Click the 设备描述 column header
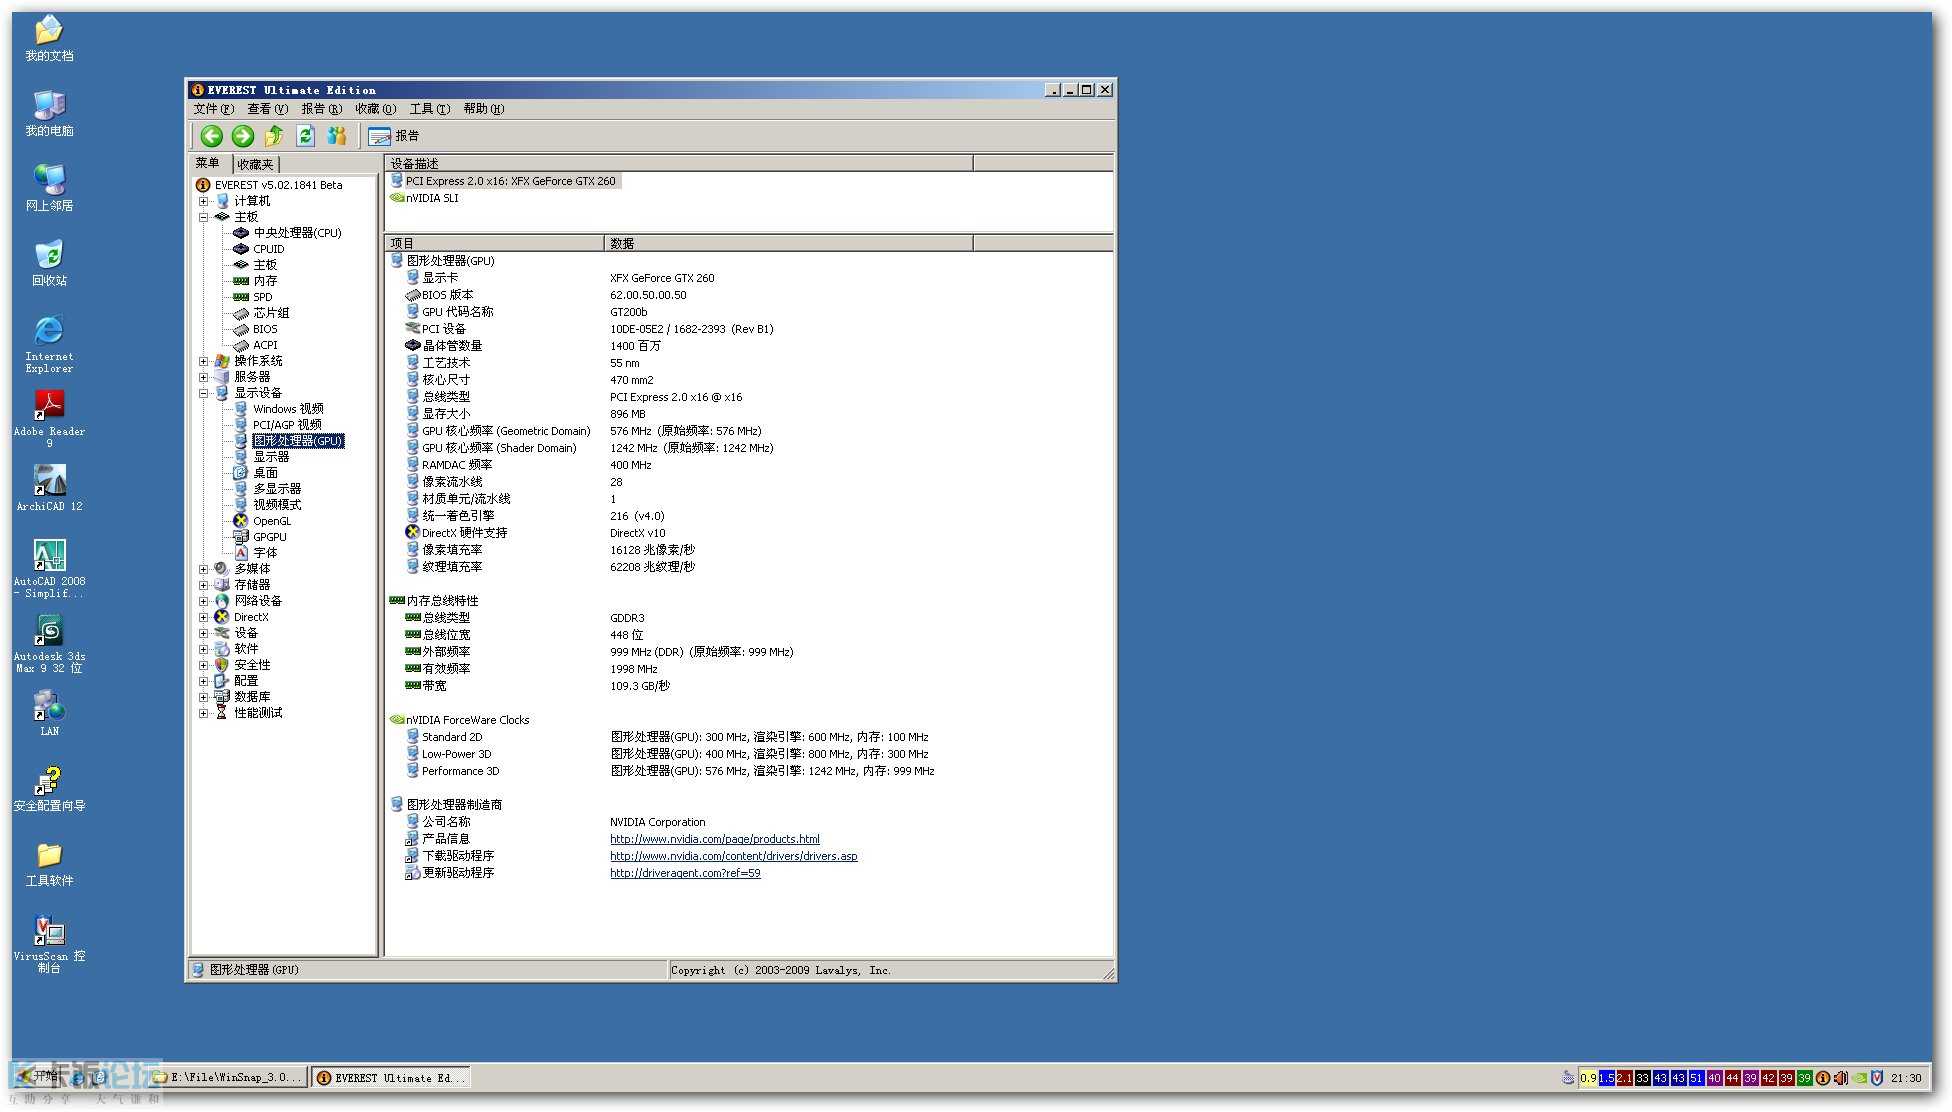Screen dimensions: 1952x1112 click(x=678, y=163)
